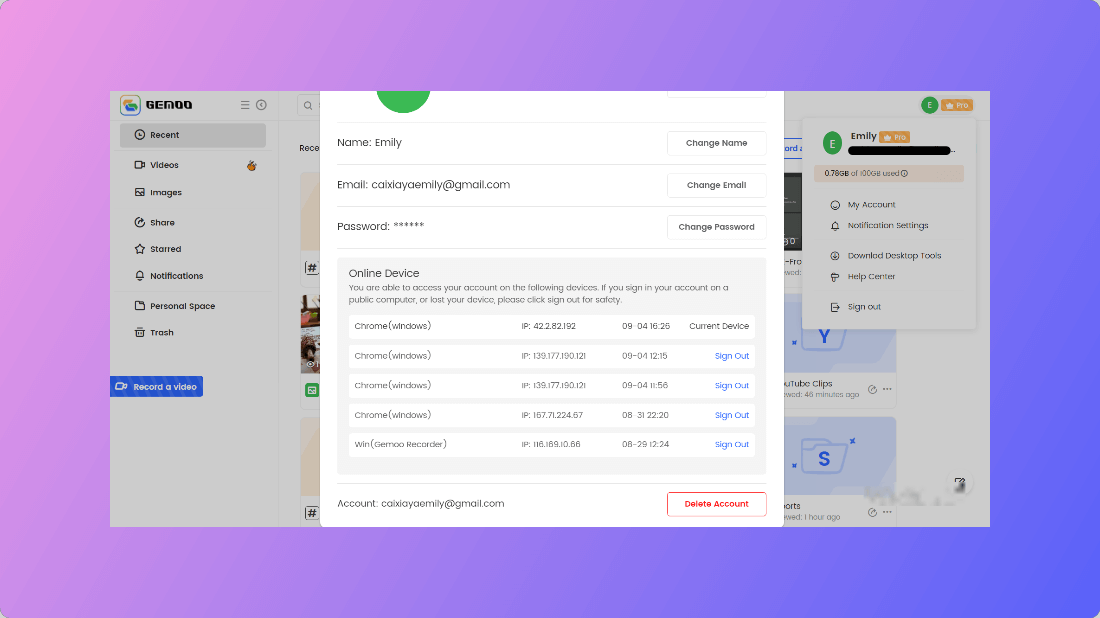Open the YouTube Clips more options menu
This screenshot has width=1100, height=618.
pos(887,389)
